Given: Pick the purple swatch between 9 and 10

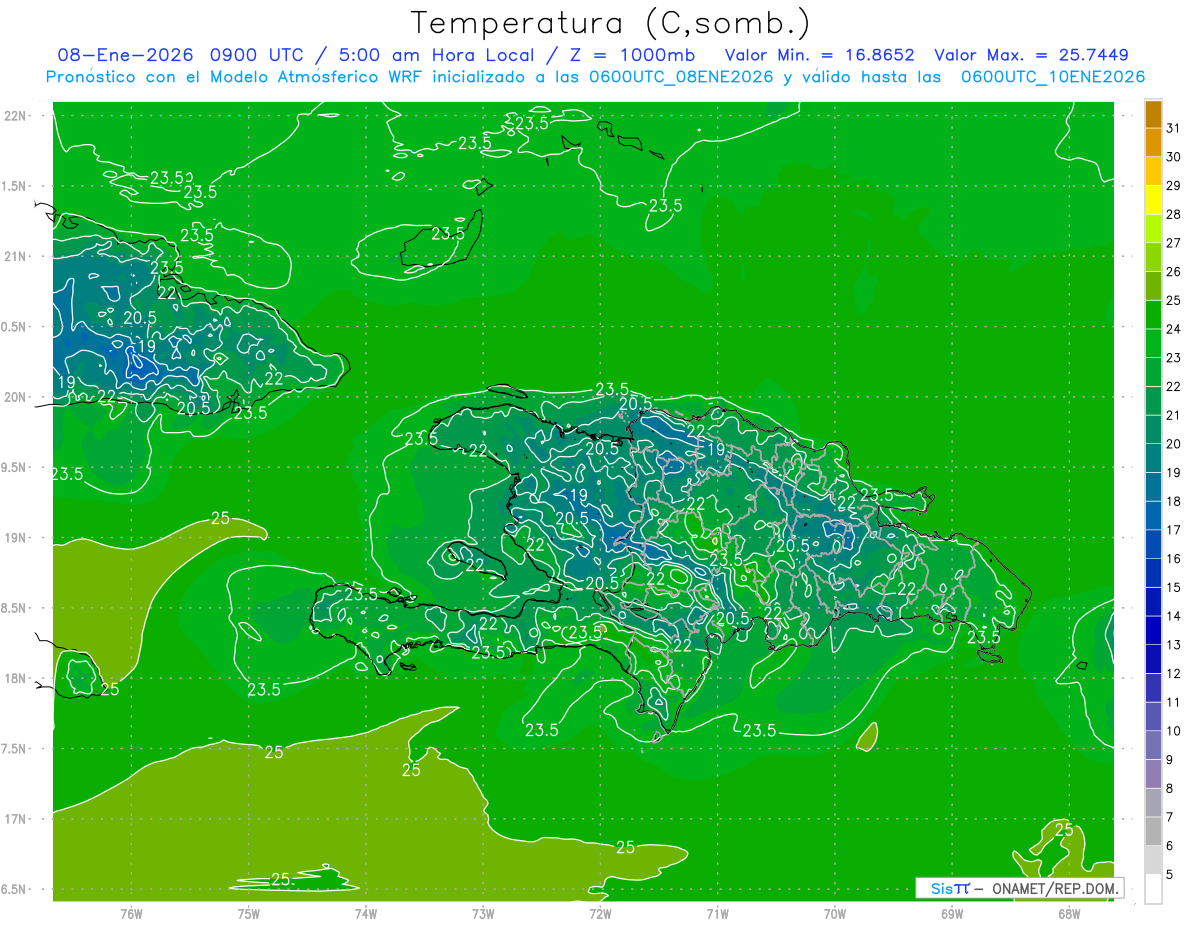Looking at the screenshot, I should point(1153,745).
